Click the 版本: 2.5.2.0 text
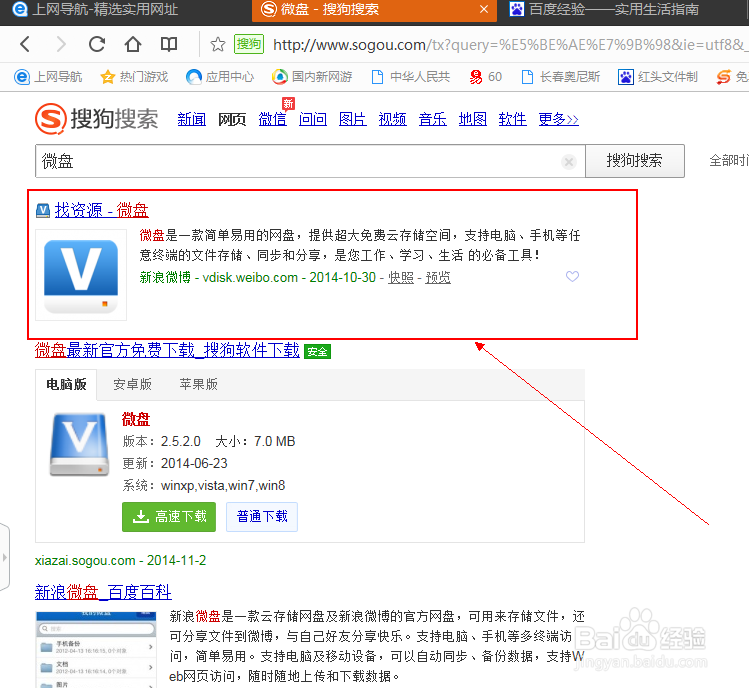Viewport: 749px width, 688px height. pos(161,441)
